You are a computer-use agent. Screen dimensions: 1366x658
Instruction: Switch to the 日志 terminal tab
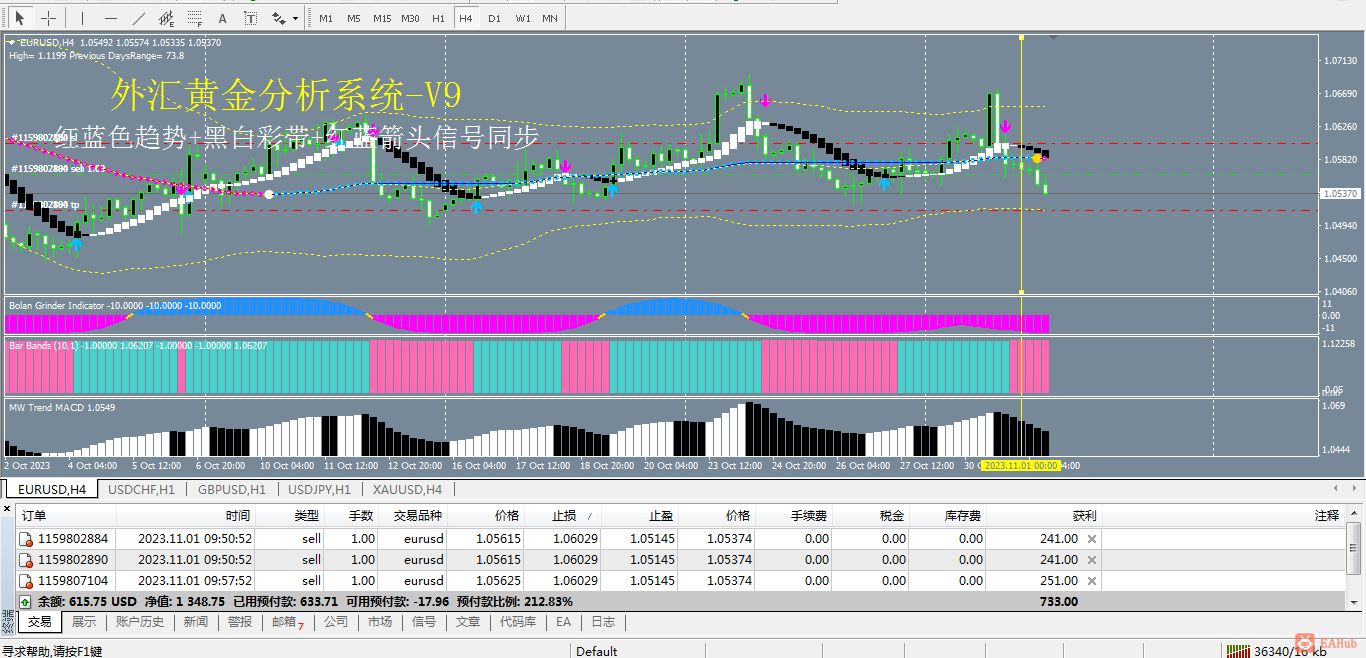[x=603, y=622]
